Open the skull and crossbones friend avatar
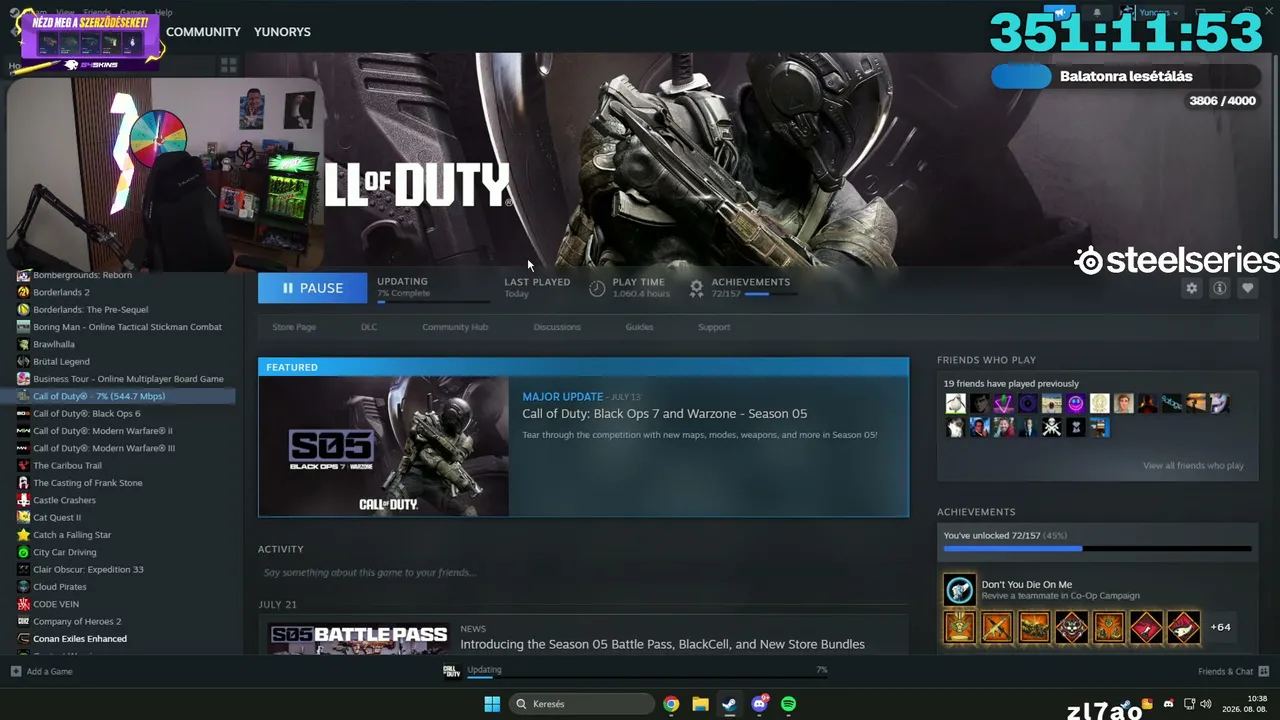Image resolution: width=1280 pixels, height=720 pixels. [x=1051, y=428]
